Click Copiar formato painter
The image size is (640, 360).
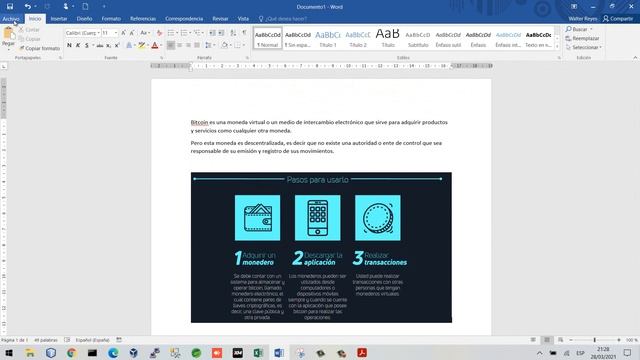tap(40, 48)
